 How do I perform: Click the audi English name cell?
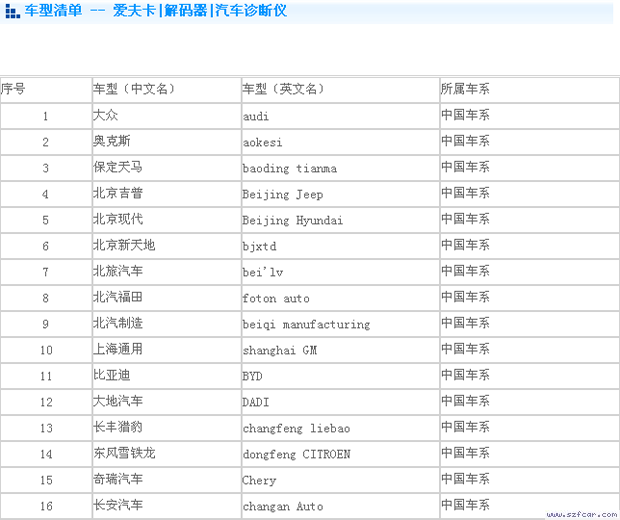click(256, 116)
